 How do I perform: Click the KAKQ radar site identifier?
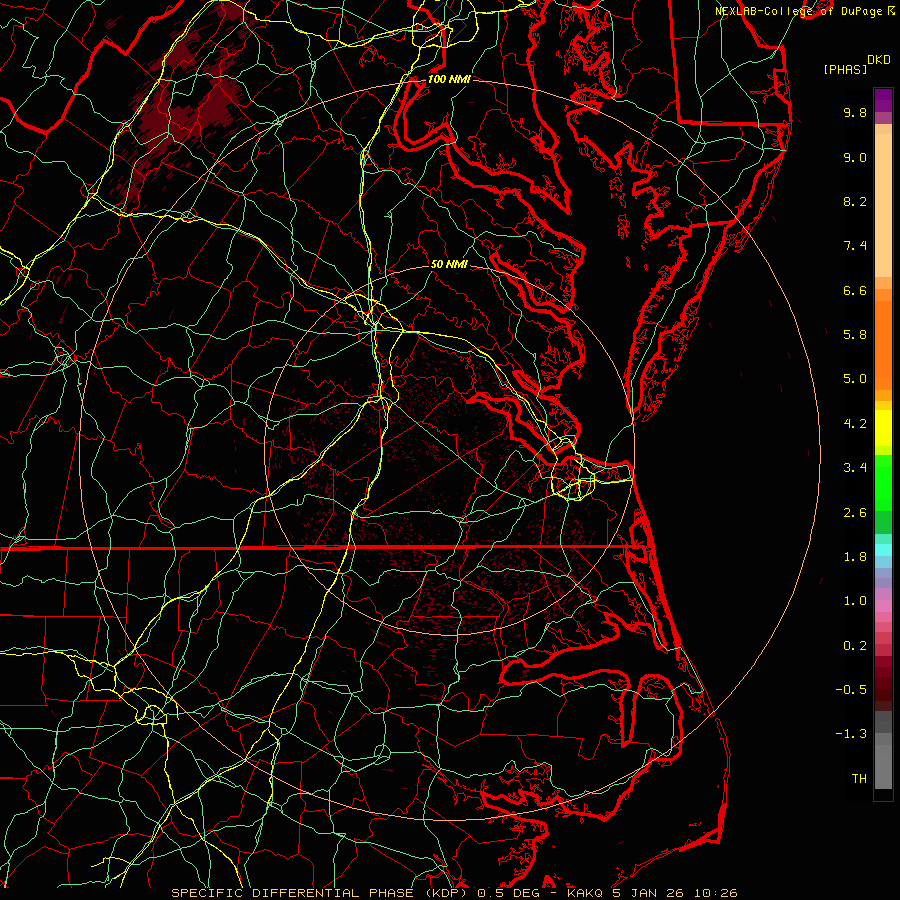pyautogui.click(x=584, y=893)
